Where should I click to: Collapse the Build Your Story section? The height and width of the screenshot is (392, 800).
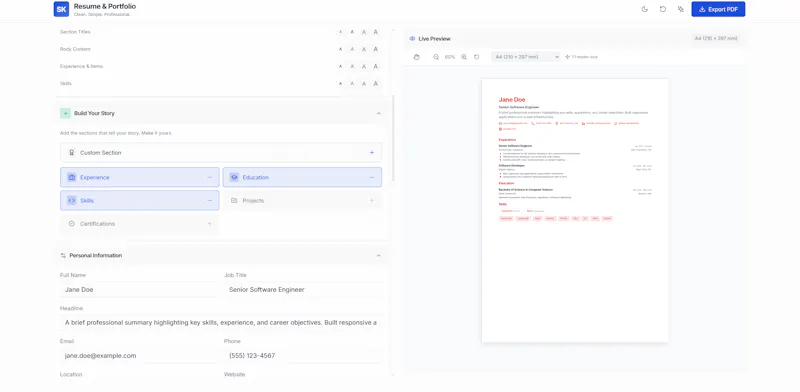379,113
